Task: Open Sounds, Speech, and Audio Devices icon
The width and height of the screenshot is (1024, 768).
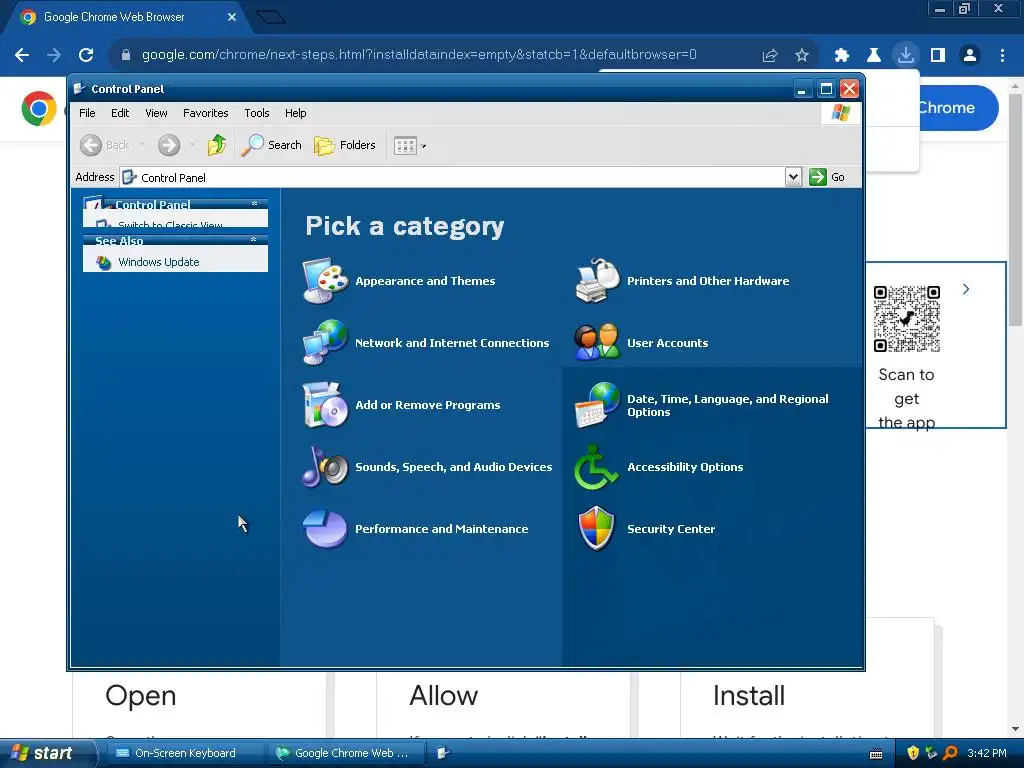Action: [x=325, y=466]
